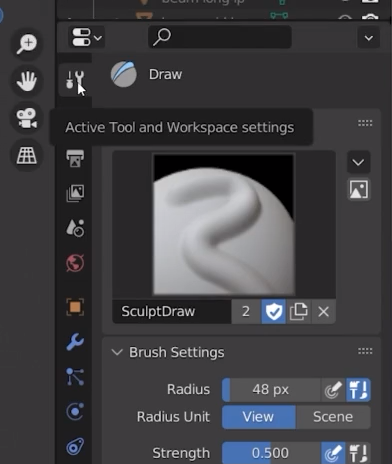Image resolution: width=392 pixels, height=464 pixels.
Task: Open the Physics properties tab
Action: tap(75, 412)
